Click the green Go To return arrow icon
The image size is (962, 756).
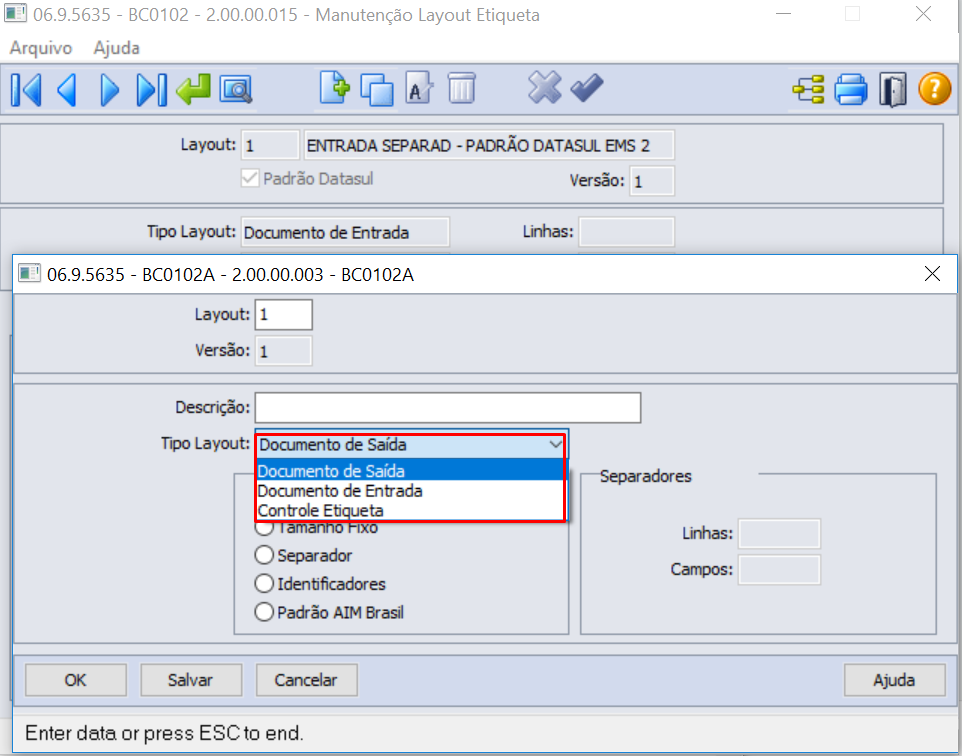tap(193, 89)
